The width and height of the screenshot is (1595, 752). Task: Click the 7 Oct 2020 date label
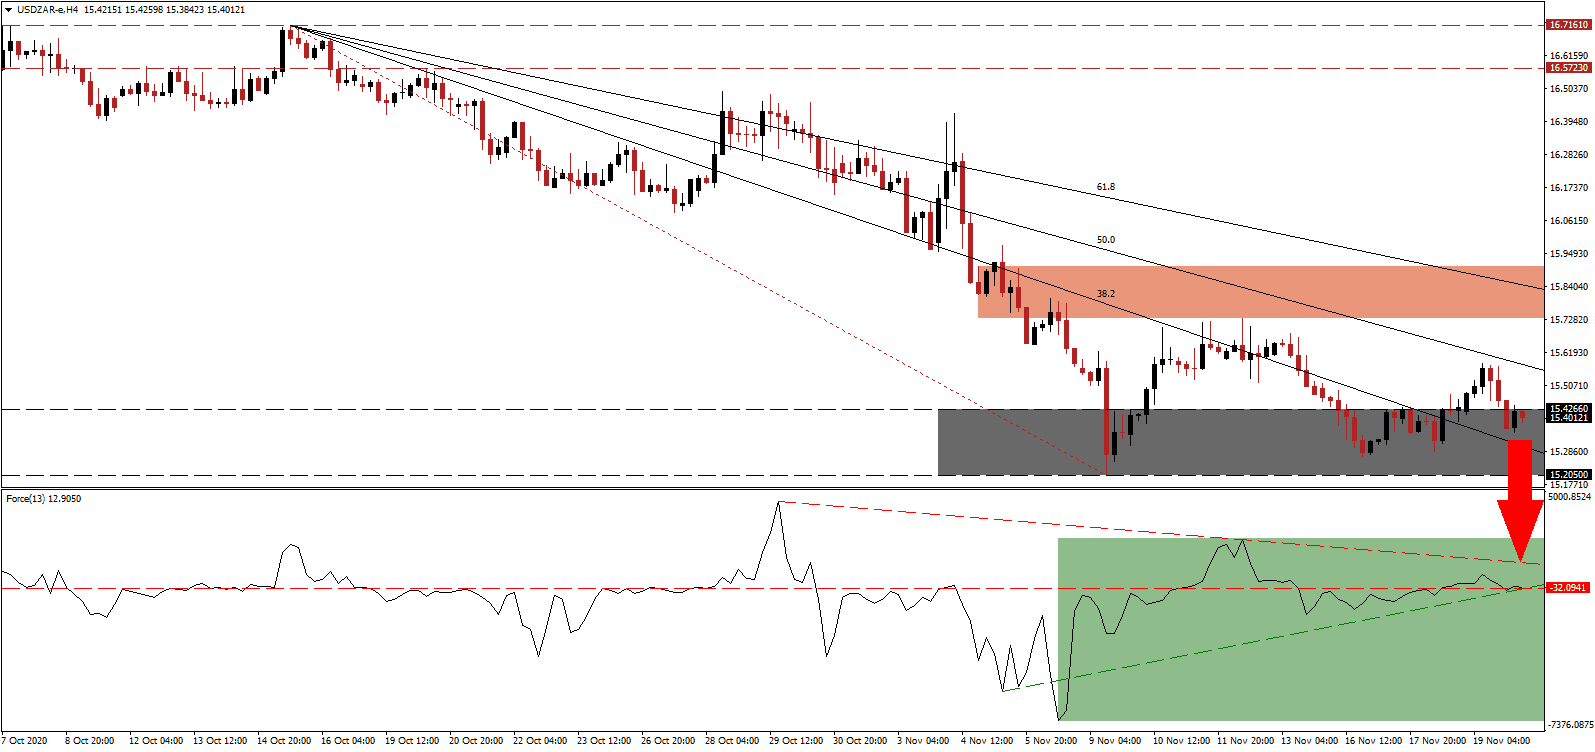point(25,741)
